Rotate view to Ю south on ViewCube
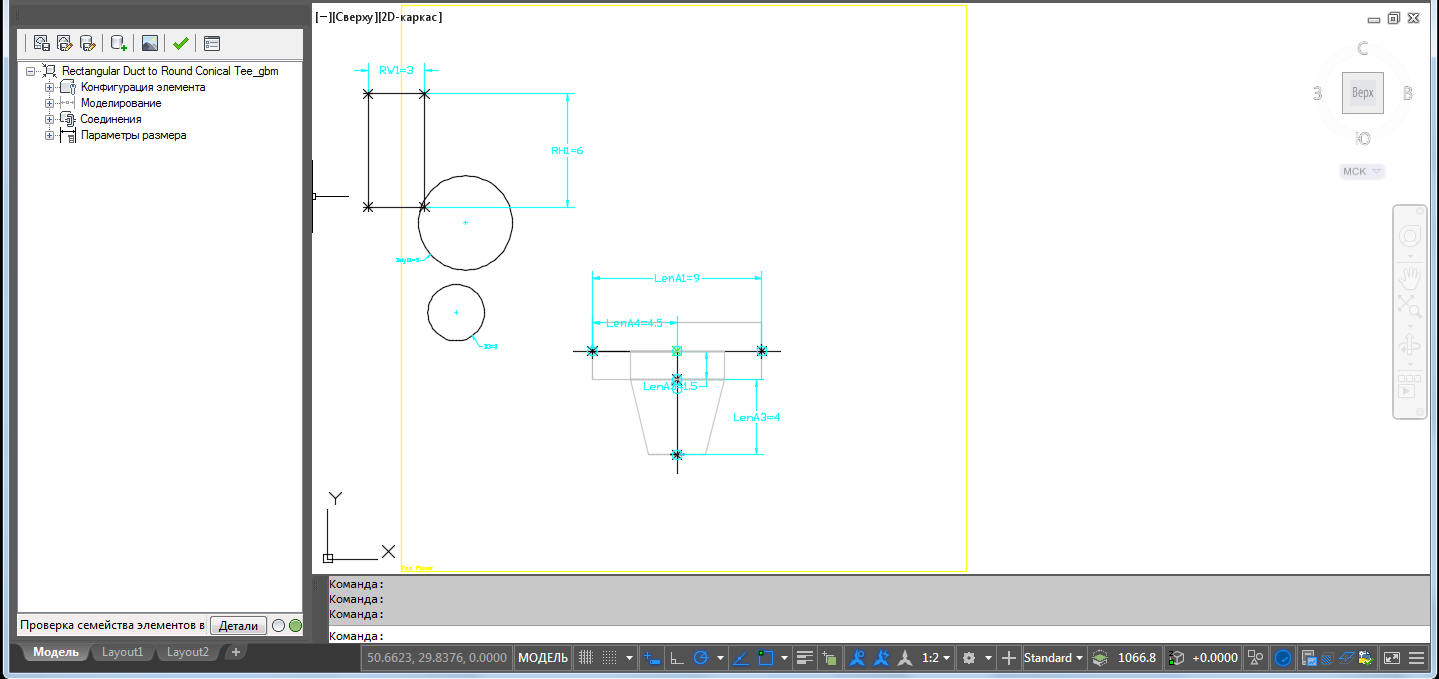1439x679 pixels. pos(1362,138)
